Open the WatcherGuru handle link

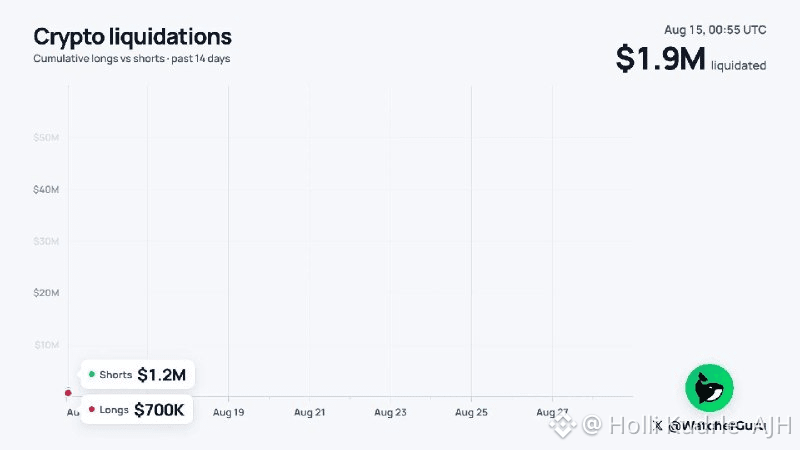717,425
